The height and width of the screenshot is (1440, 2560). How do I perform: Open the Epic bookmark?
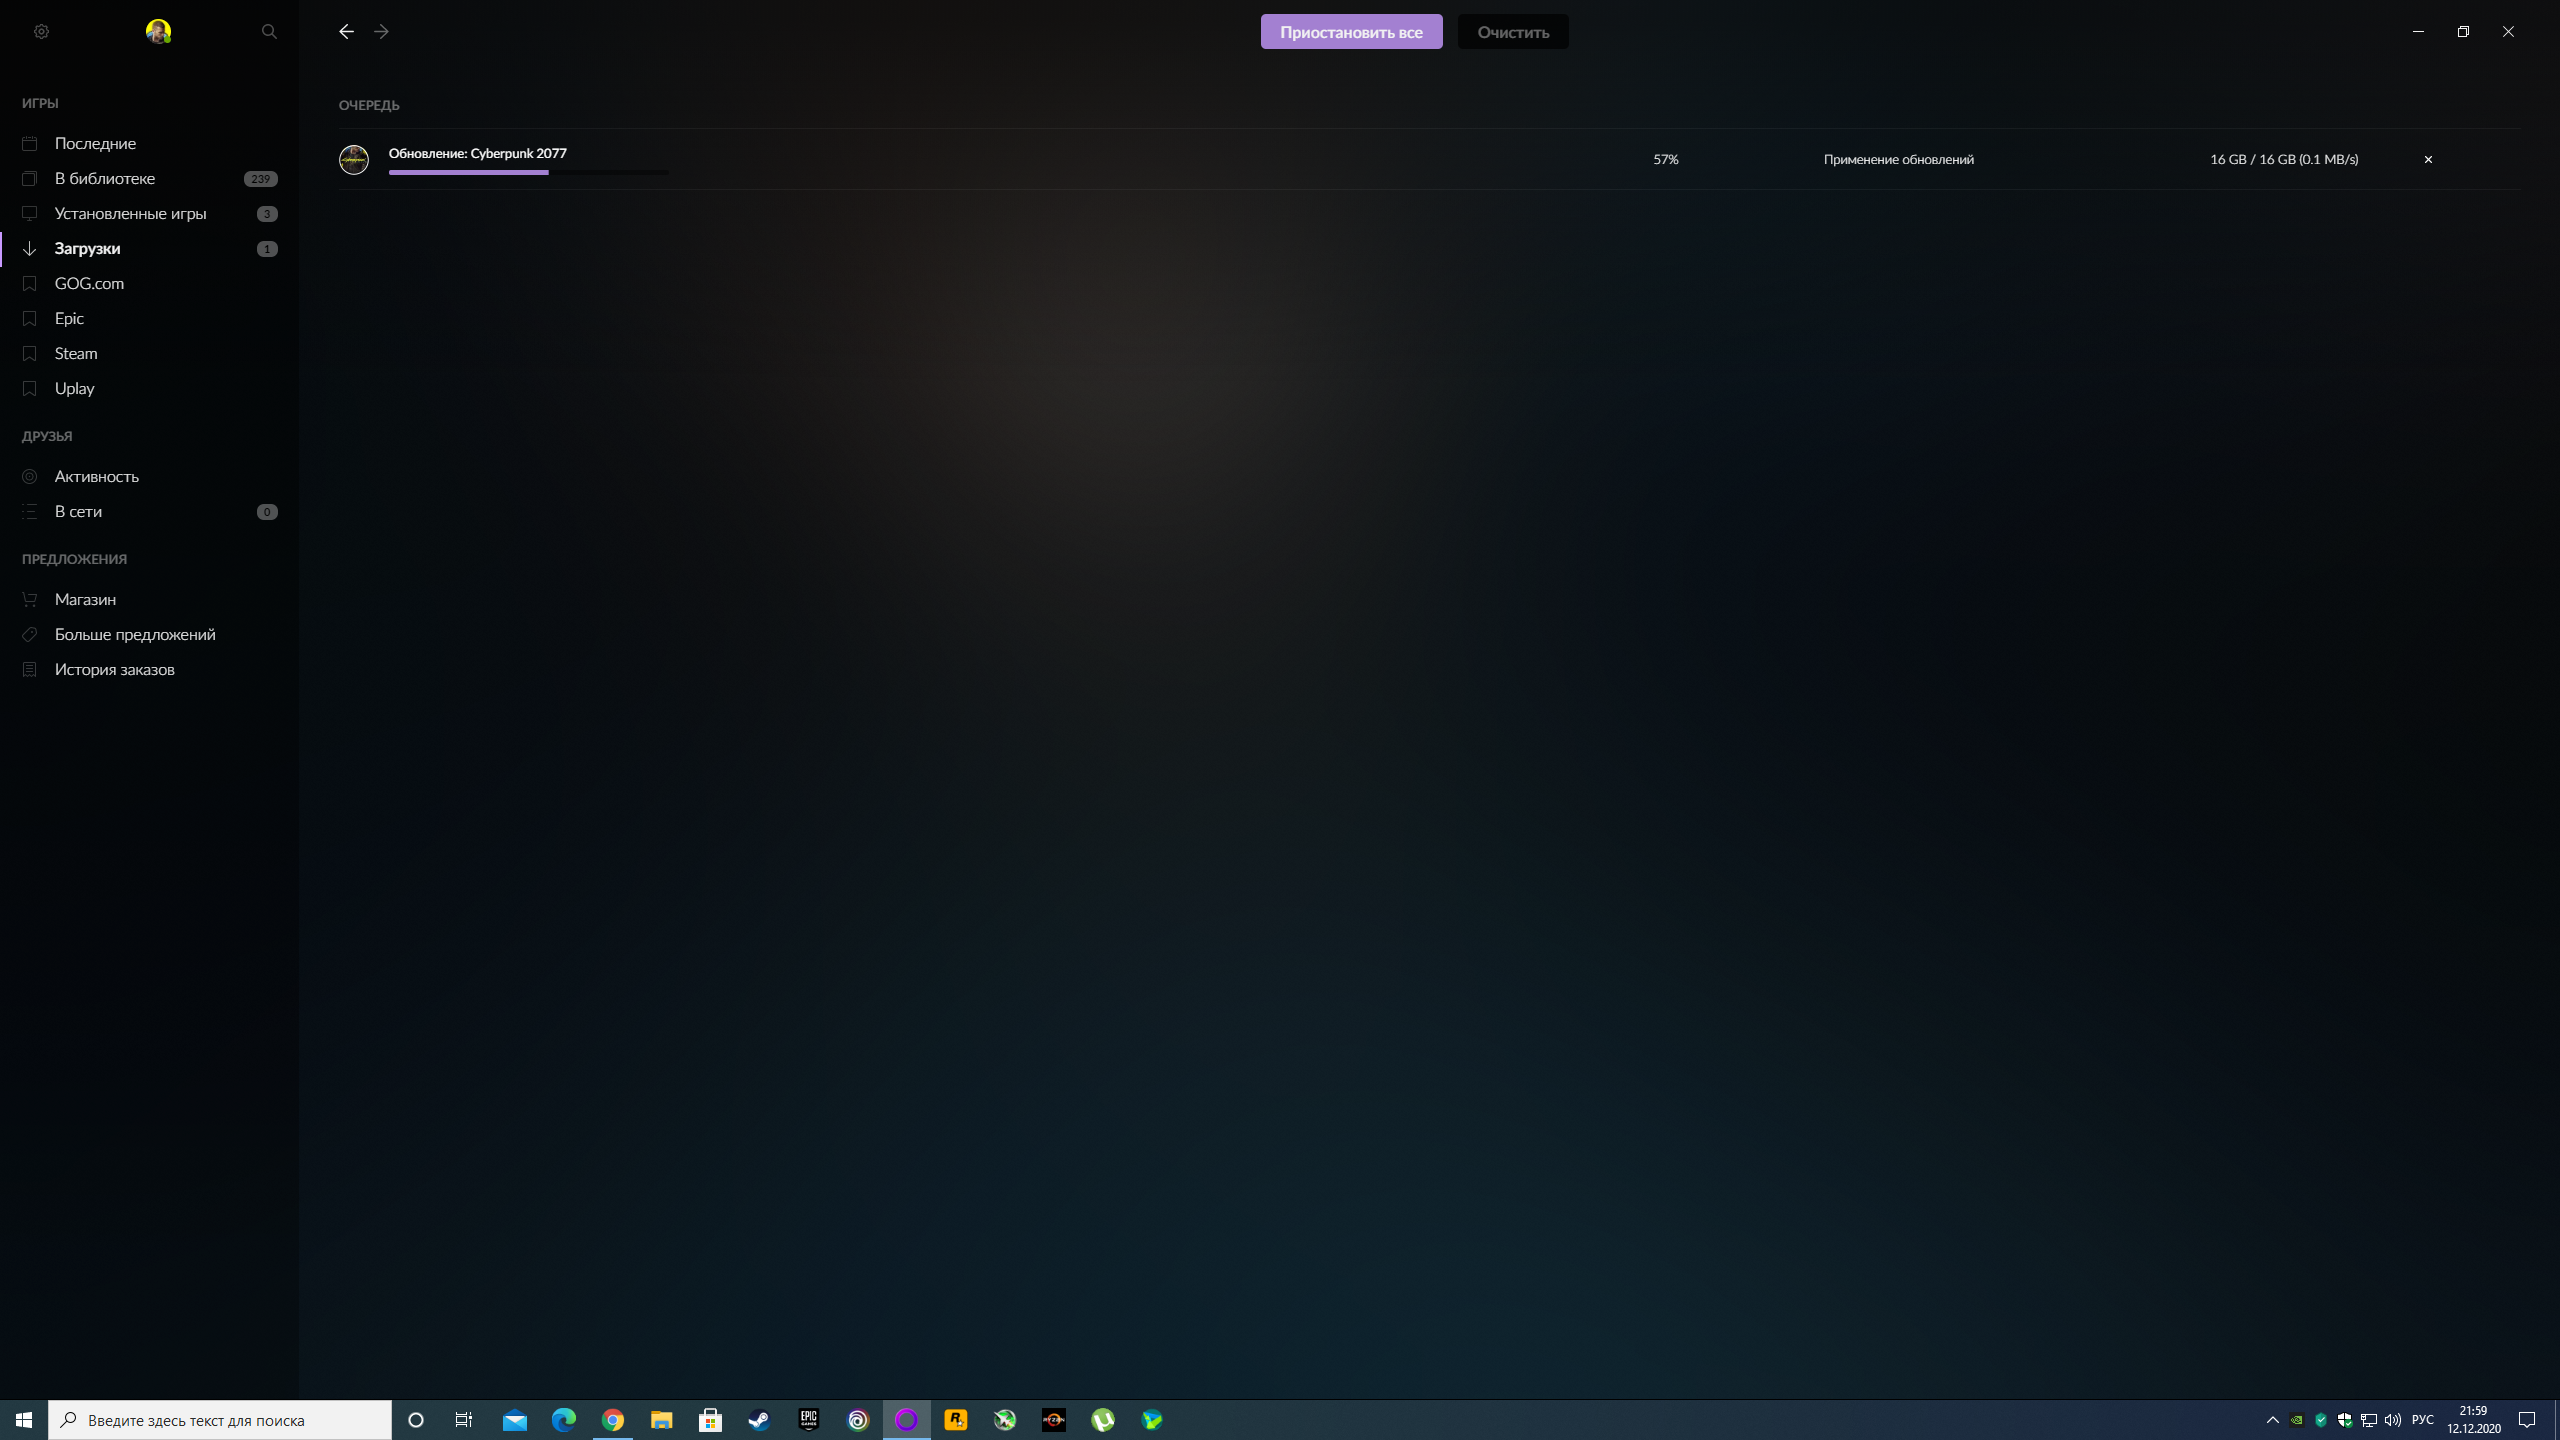click(69, 318)
